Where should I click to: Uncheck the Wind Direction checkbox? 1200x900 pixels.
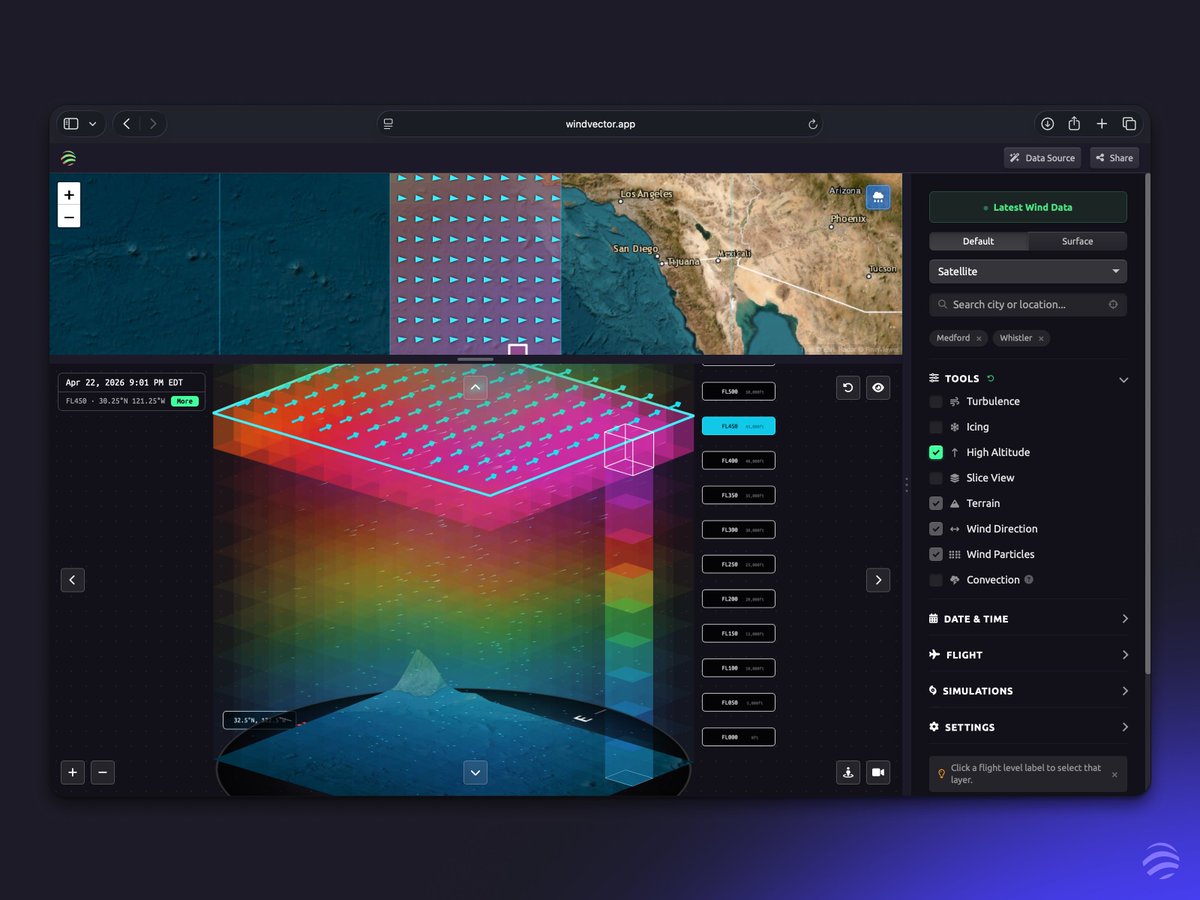coord(936,529)
